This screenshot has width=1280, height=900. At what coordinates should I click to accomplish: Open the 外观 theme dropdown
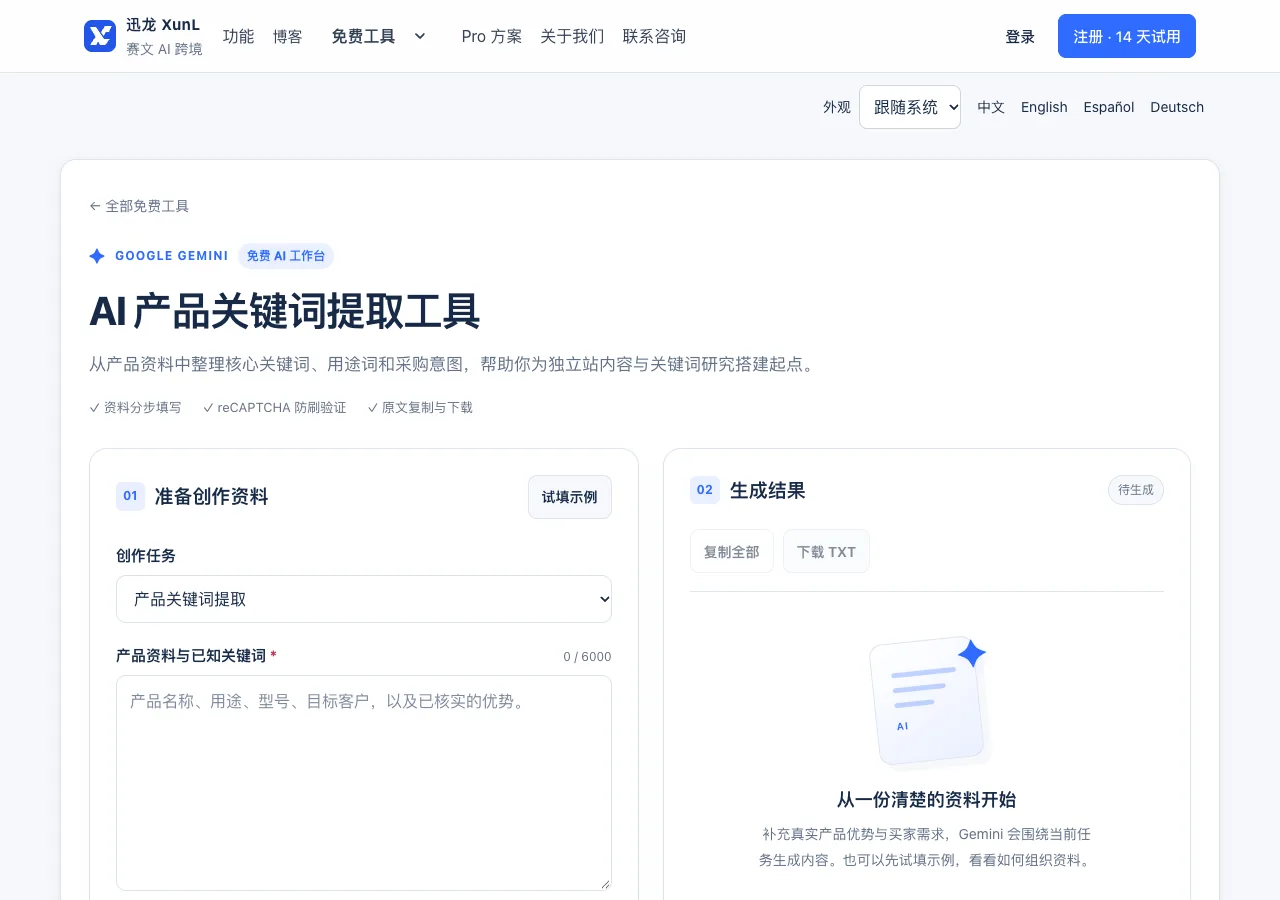coord(910,107)
